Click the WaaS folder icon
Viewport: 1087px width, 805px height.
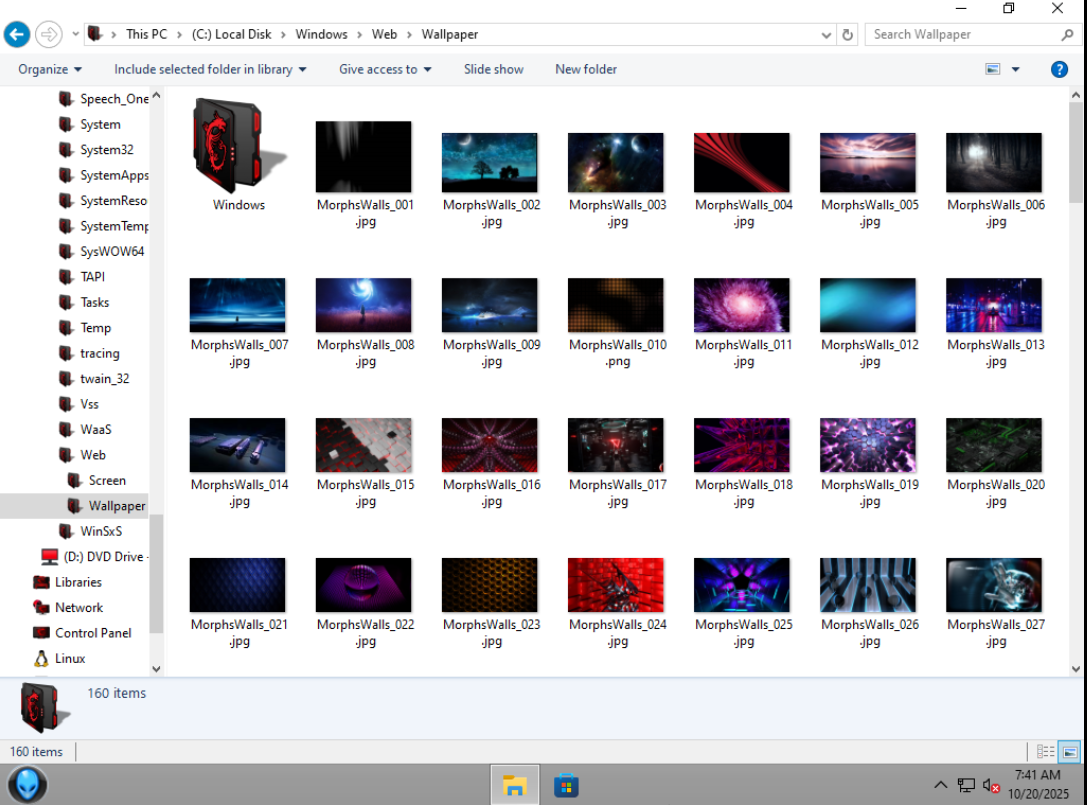point(66,430)
